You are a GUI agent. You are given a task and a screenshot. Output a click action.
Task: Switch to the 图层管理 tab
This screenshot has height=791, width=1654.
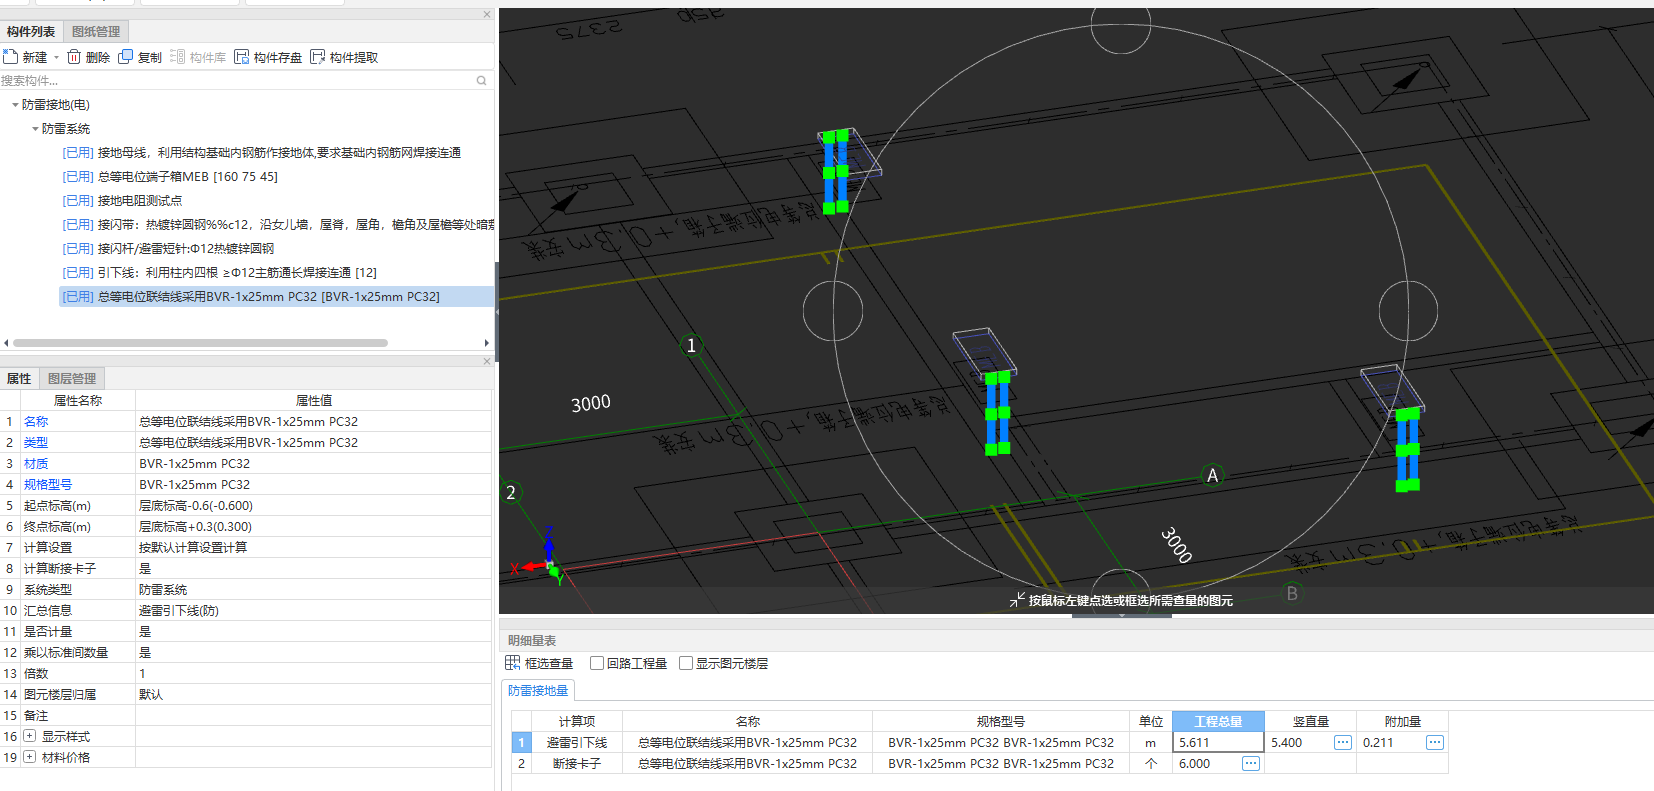72,379
